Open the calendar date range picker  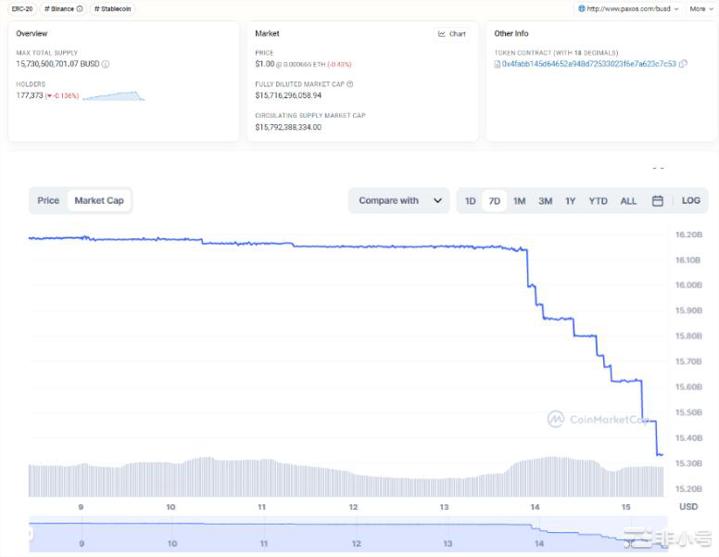click(x=657, y=201)
